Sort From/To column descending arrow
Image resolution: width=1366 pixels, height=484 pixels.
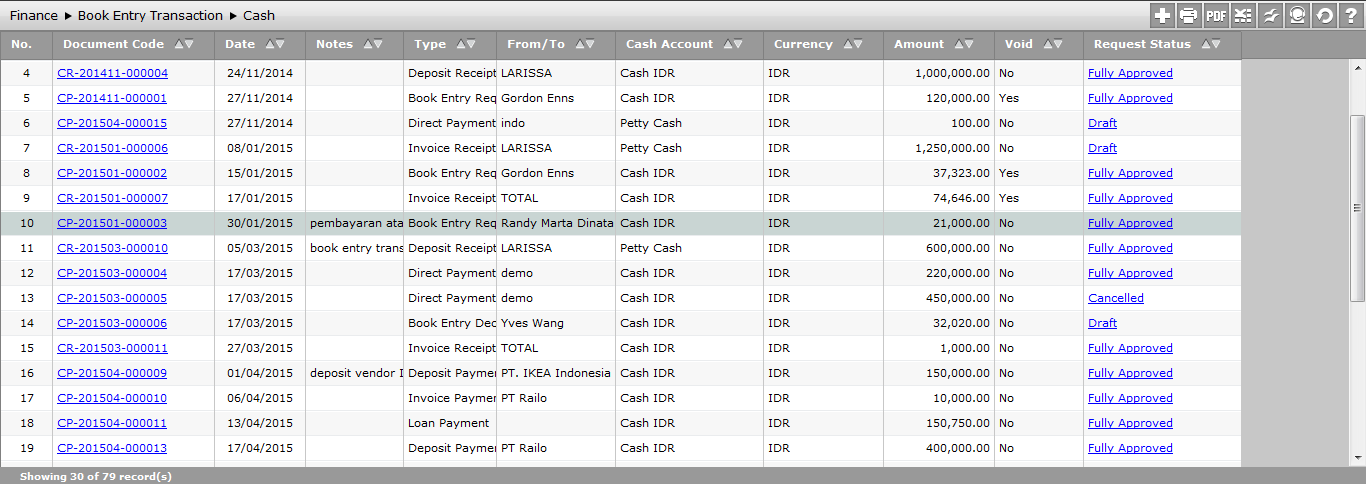click(590, 44)
